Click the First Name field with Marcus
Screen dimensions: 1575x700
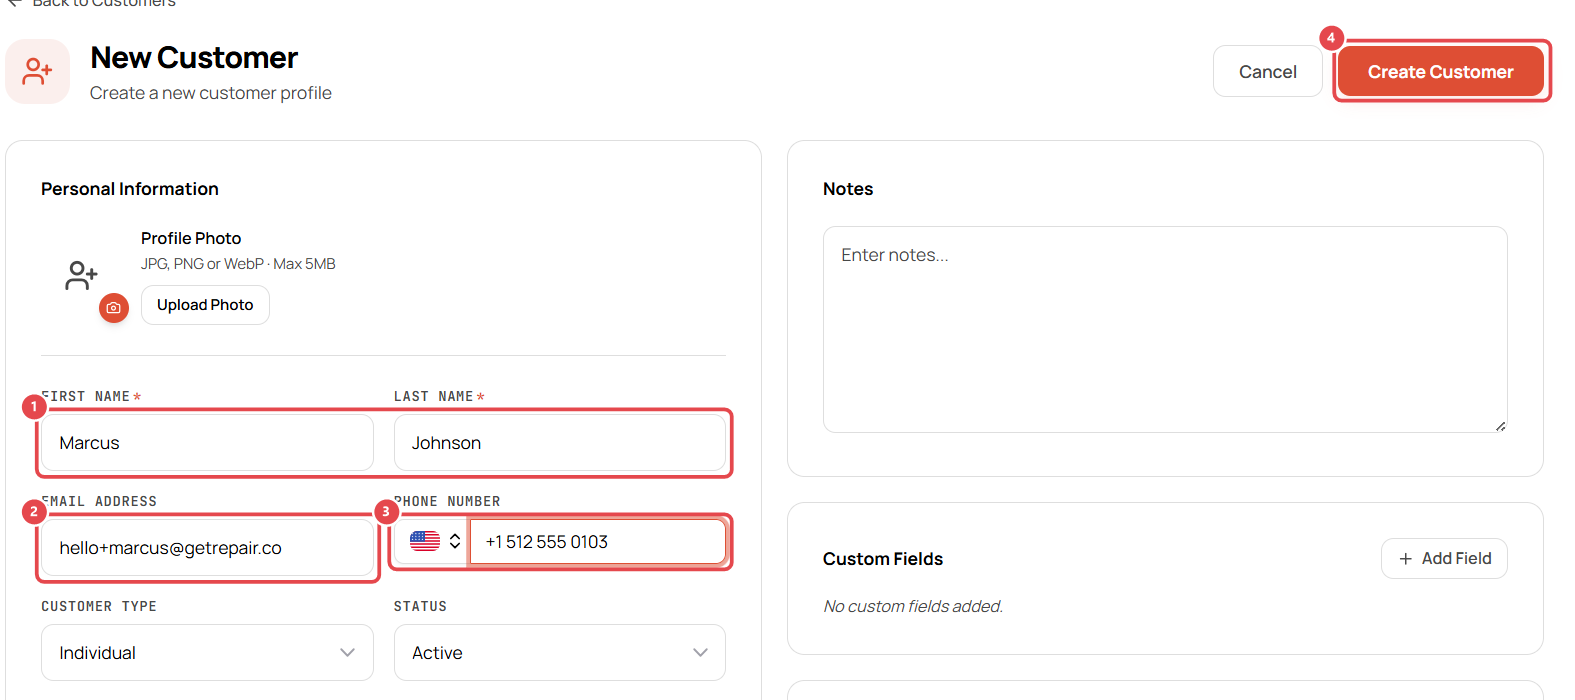[207, 443]
